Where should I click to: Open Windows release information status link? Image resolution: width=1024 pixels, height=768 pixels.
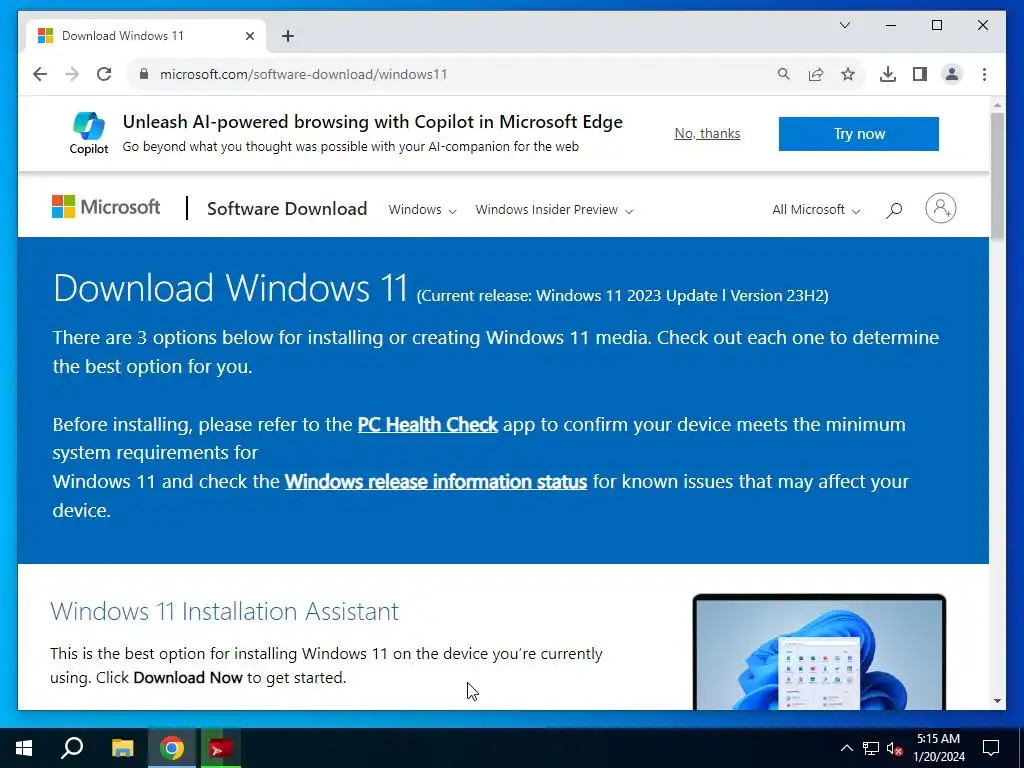tap(436, 482)
